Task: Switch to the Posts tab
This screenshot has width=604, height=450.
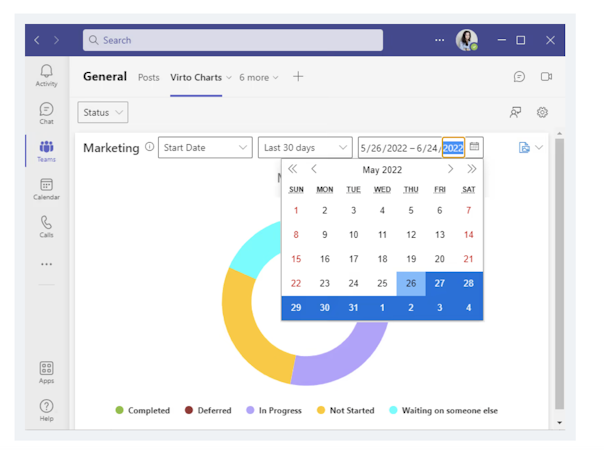Action: click(149, 77)
